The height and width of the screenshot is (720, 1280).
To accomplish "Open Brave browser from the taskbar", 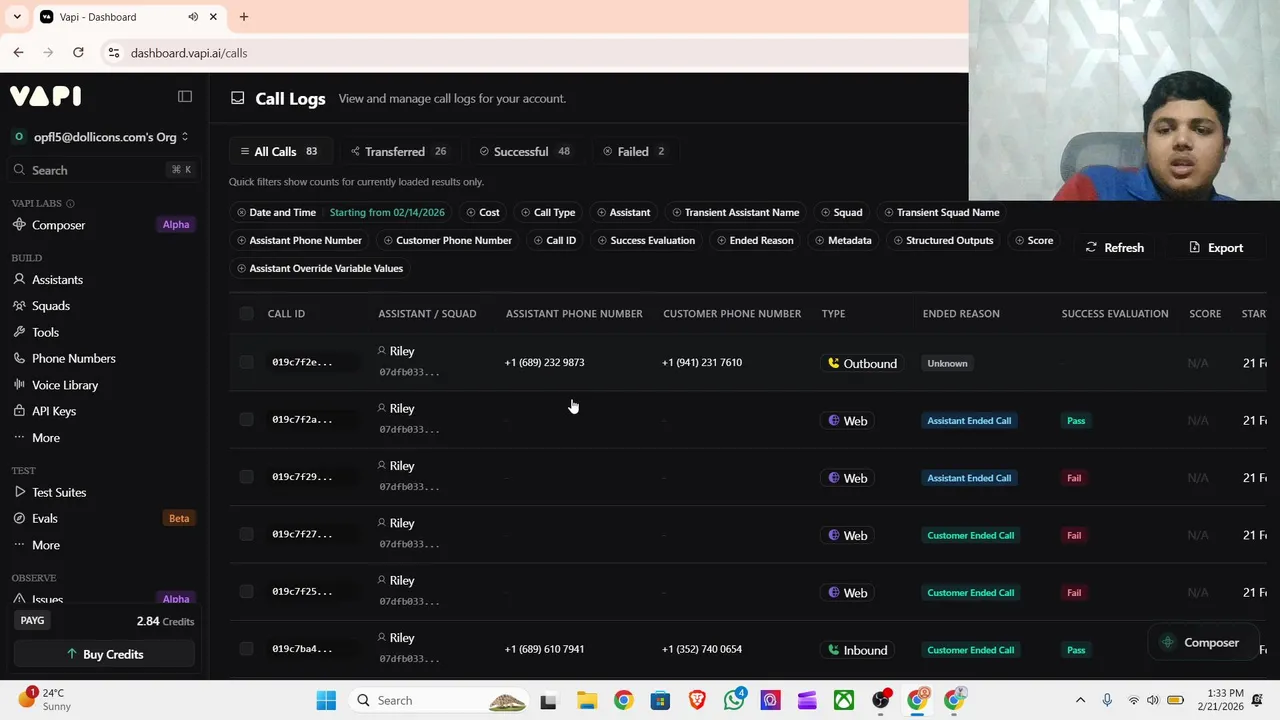I will 697,700.
